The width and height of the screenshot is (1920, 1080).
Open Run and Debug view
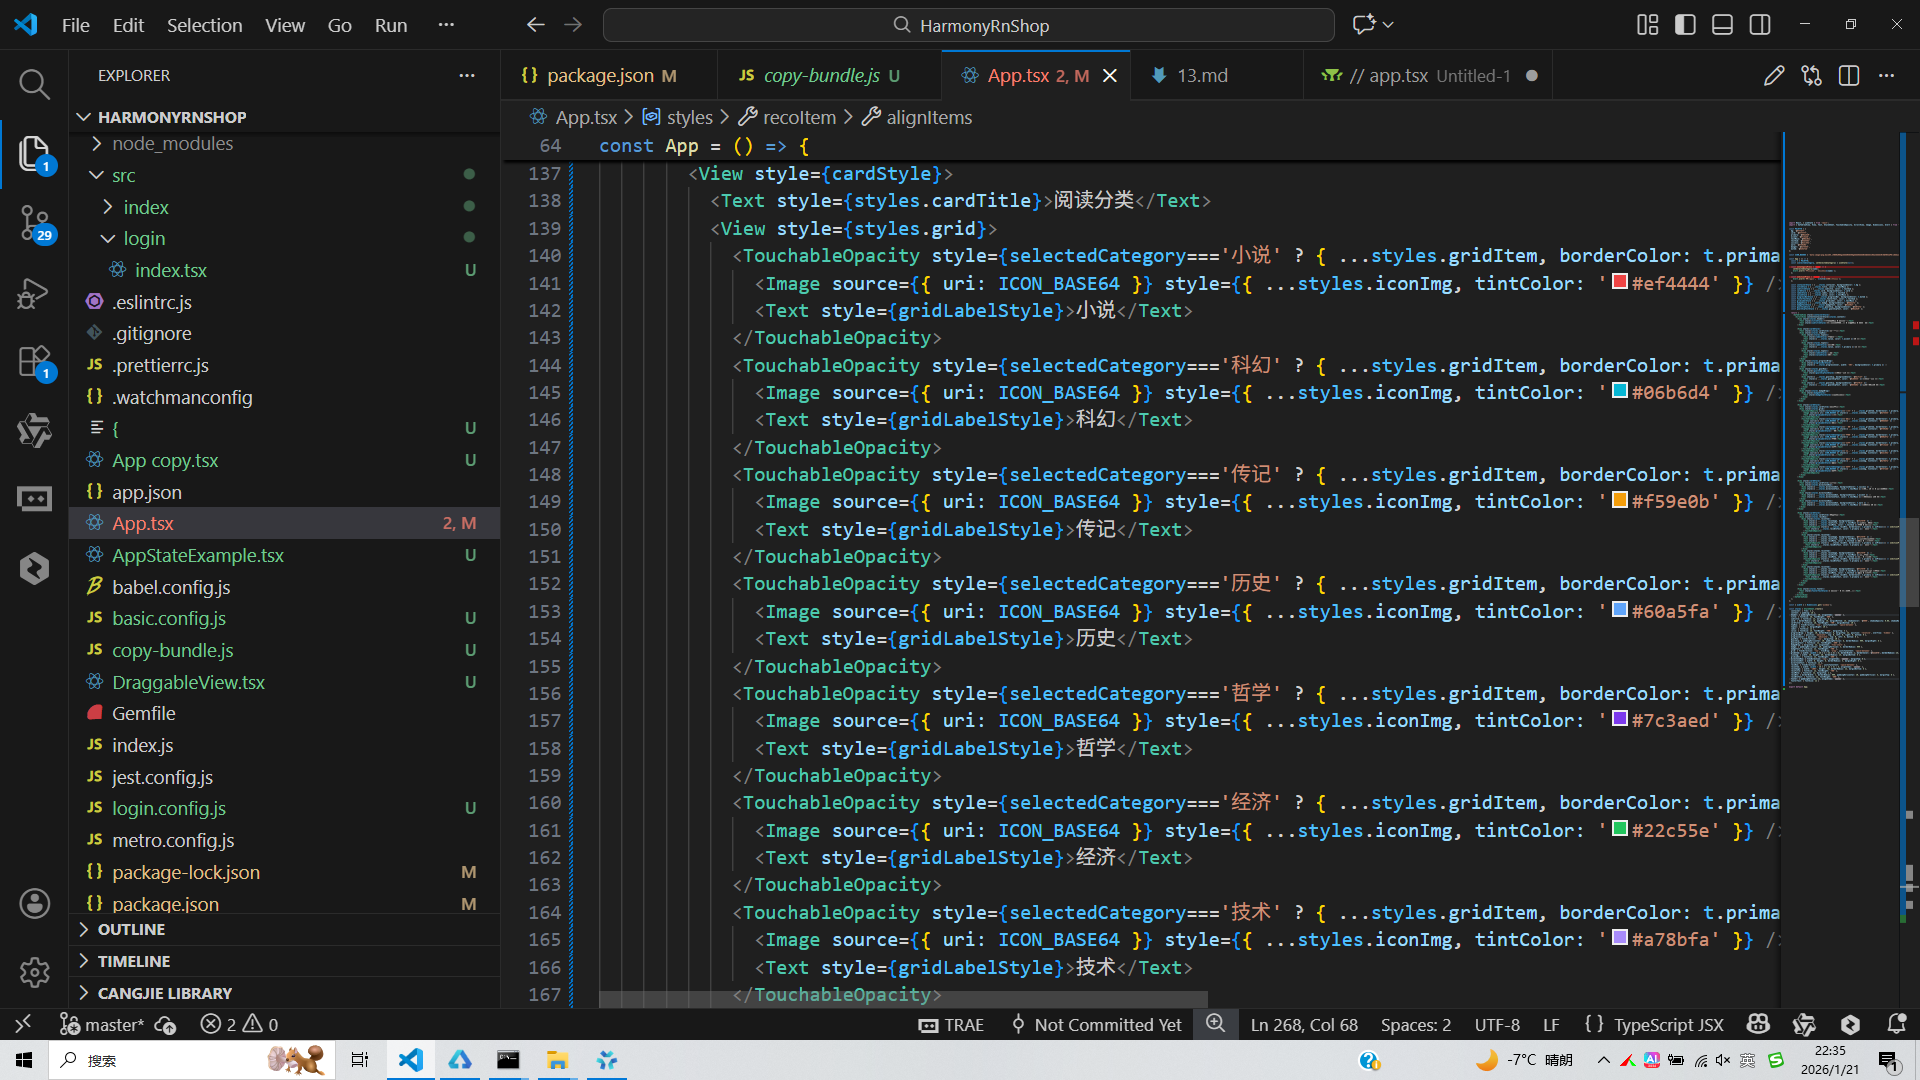[x=34, y=293]
